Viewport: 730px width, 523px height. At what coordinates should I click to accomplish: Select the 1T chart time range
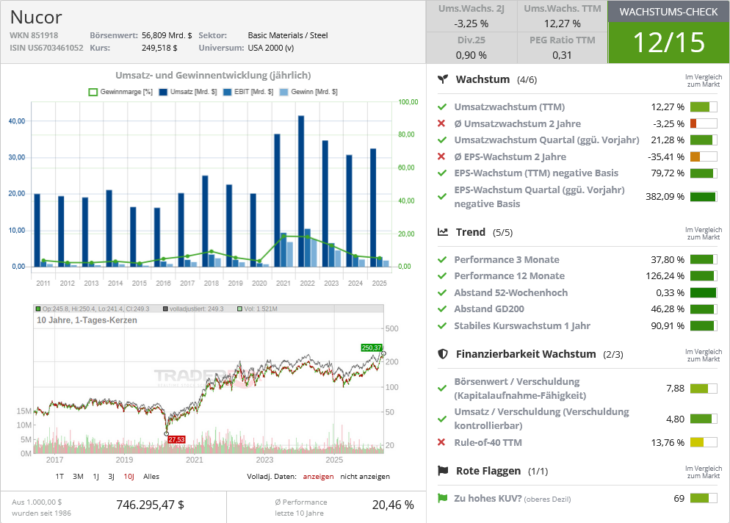coord(60,476)
